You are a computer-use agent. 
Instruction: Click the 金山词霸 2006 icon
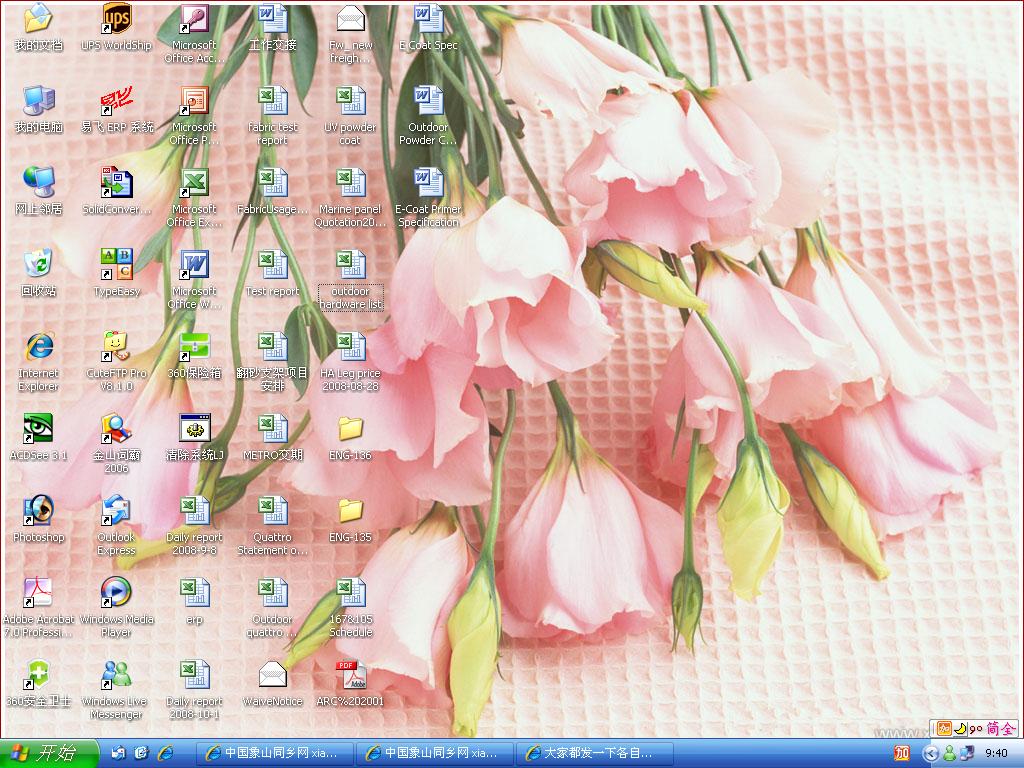click(x=116, y=443)
